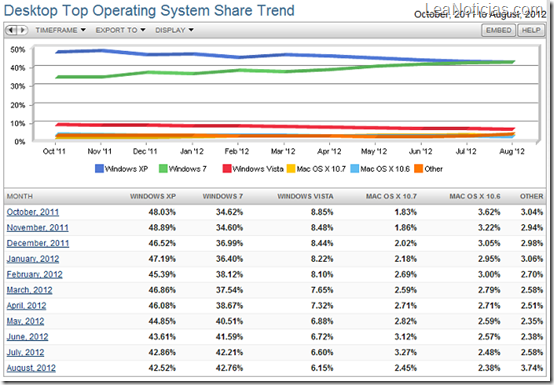Open the January, 2012 link

pos(33,259)
